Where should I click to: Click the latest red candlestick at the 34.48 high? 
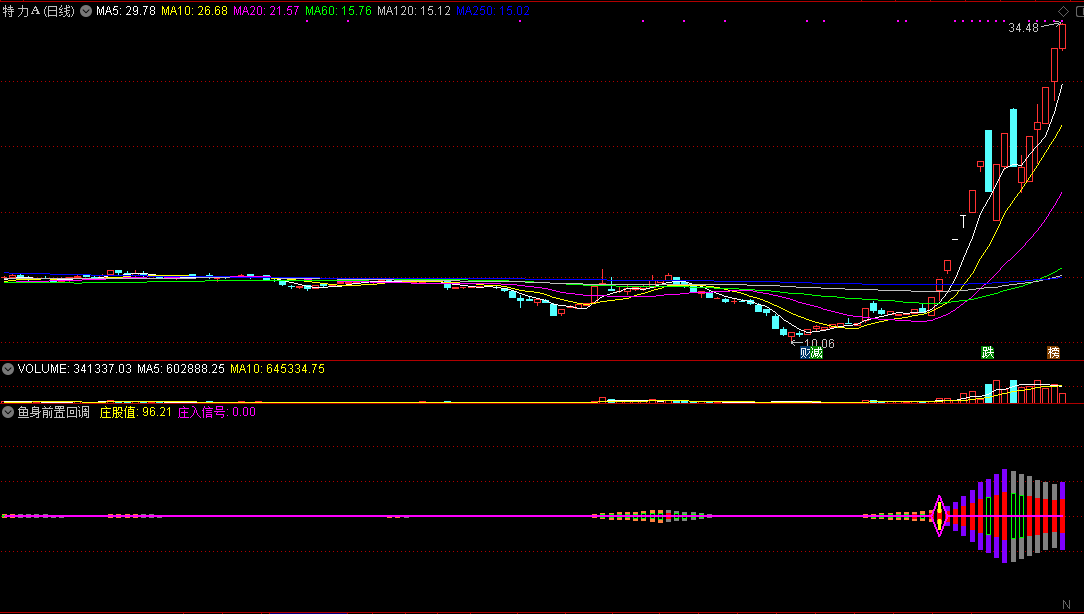click(1063, 37)
